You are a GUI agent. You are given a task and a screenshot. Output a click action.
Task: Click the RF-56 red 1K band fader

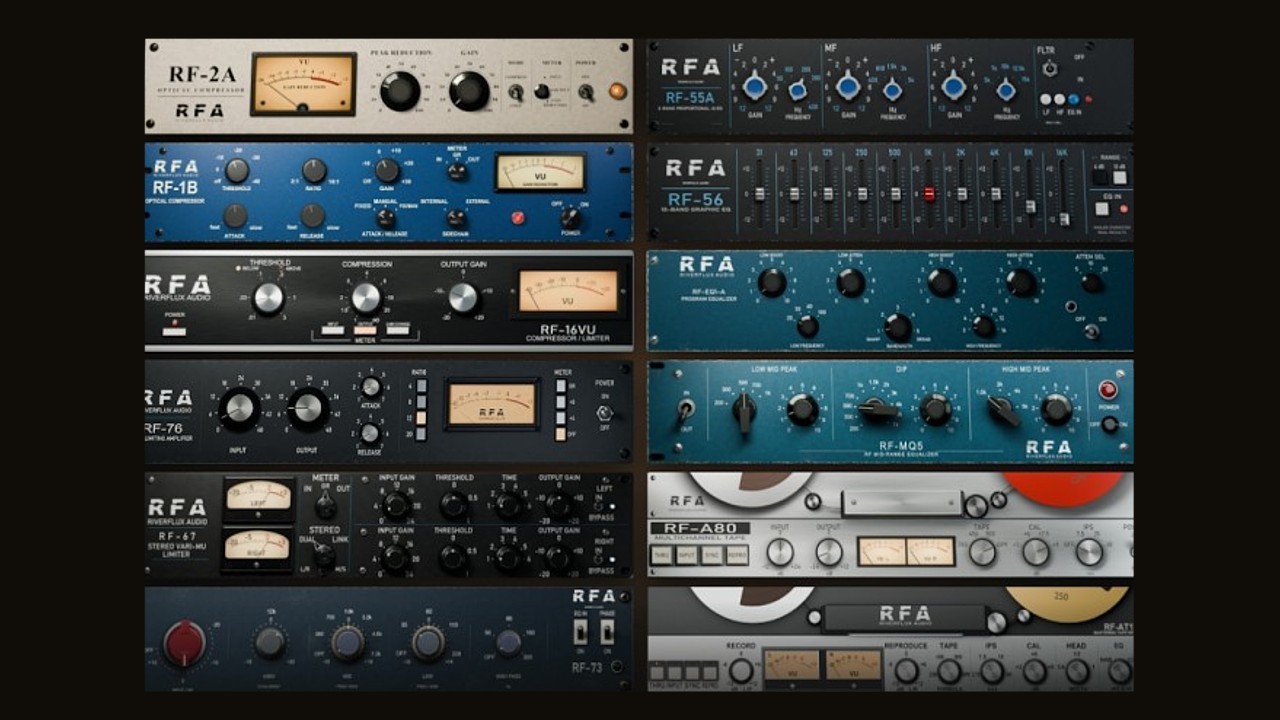[929, 194]
